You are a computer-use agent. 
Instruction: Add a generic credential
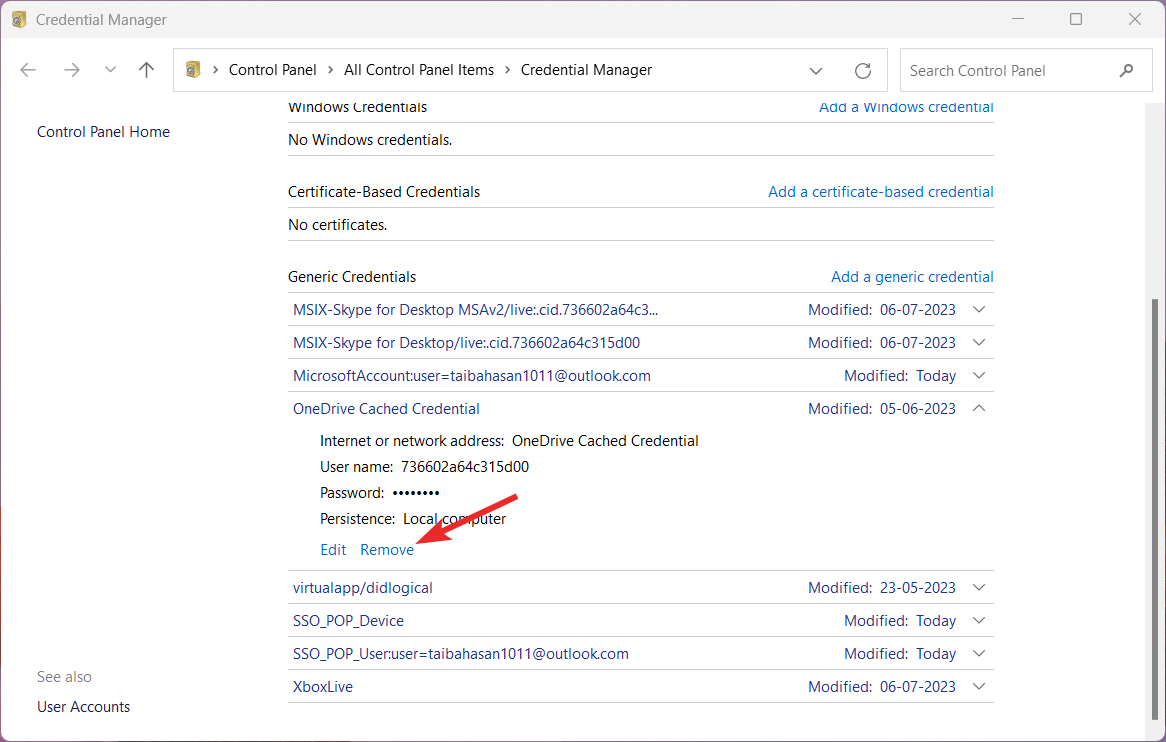tap(912, 276)
